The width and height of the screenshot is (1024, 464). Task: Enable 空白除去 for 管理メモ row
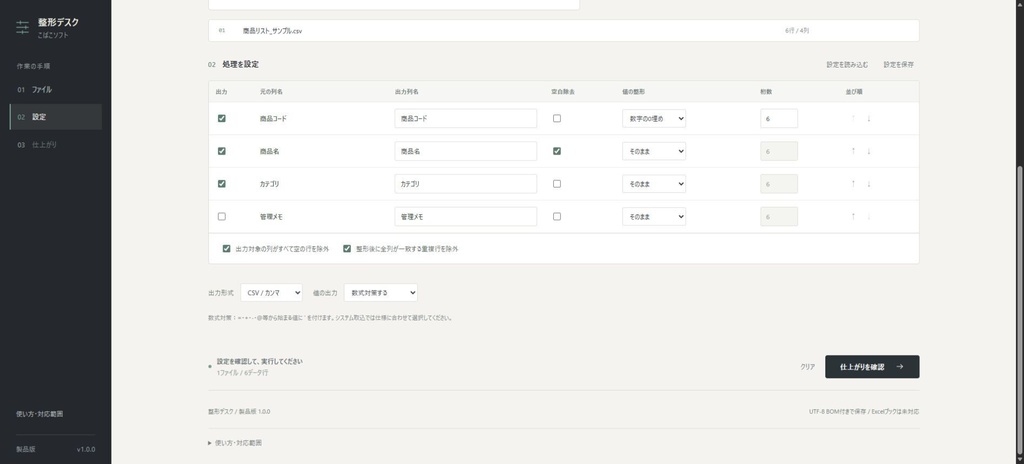click(x=556, y=216)
